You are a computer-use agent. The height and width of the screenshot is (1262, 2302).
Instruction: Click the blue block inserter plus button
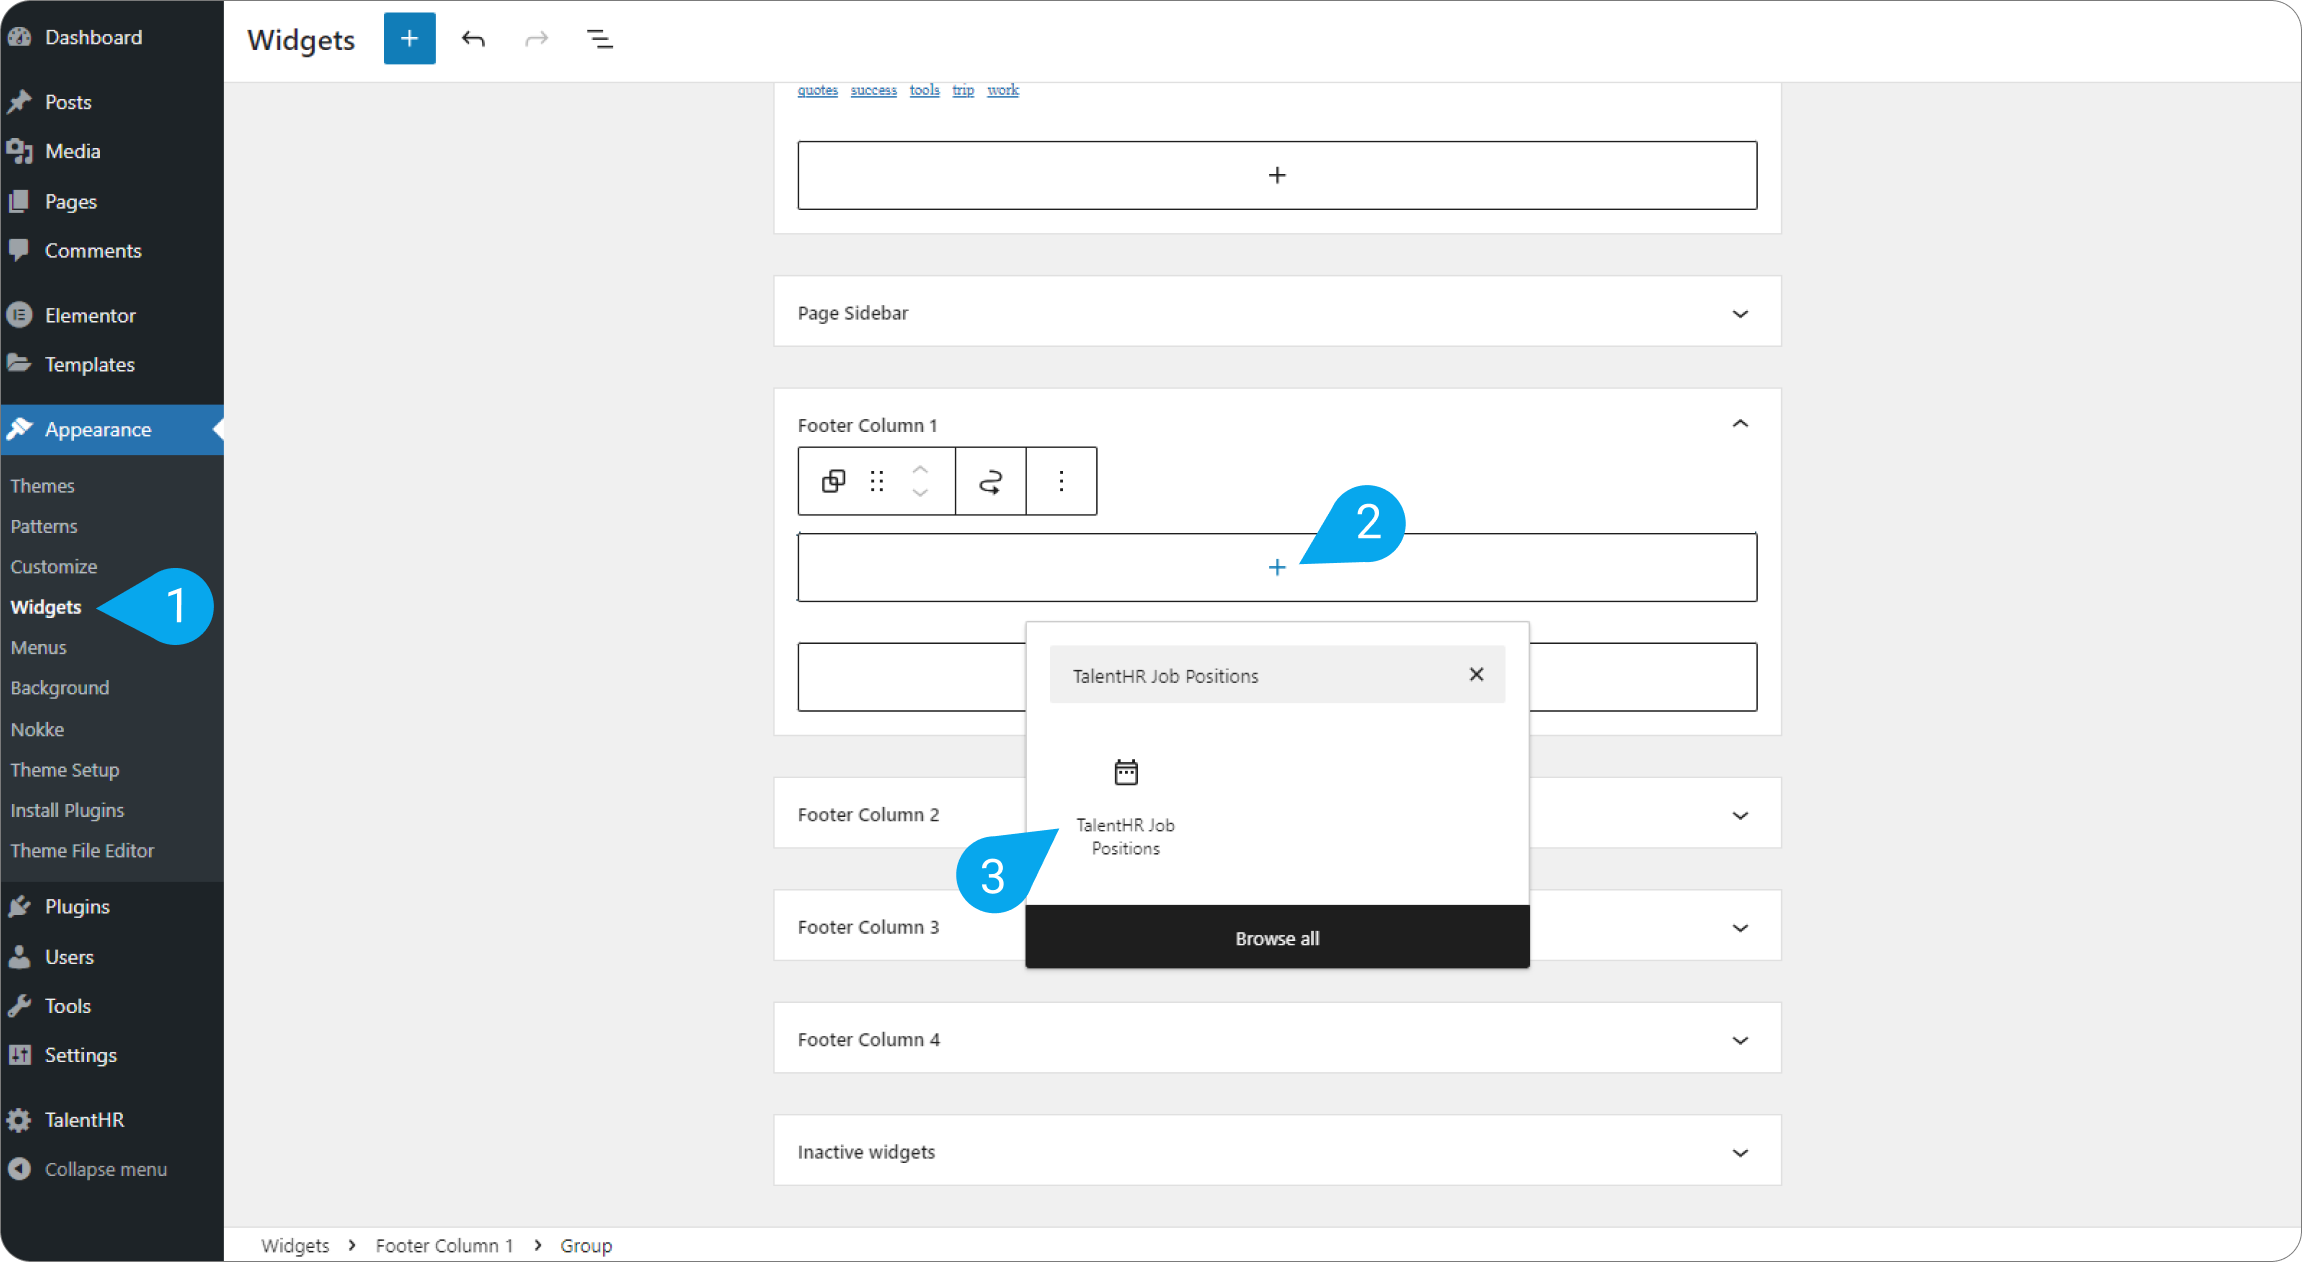pyautogui.click(x=409, y=39)
